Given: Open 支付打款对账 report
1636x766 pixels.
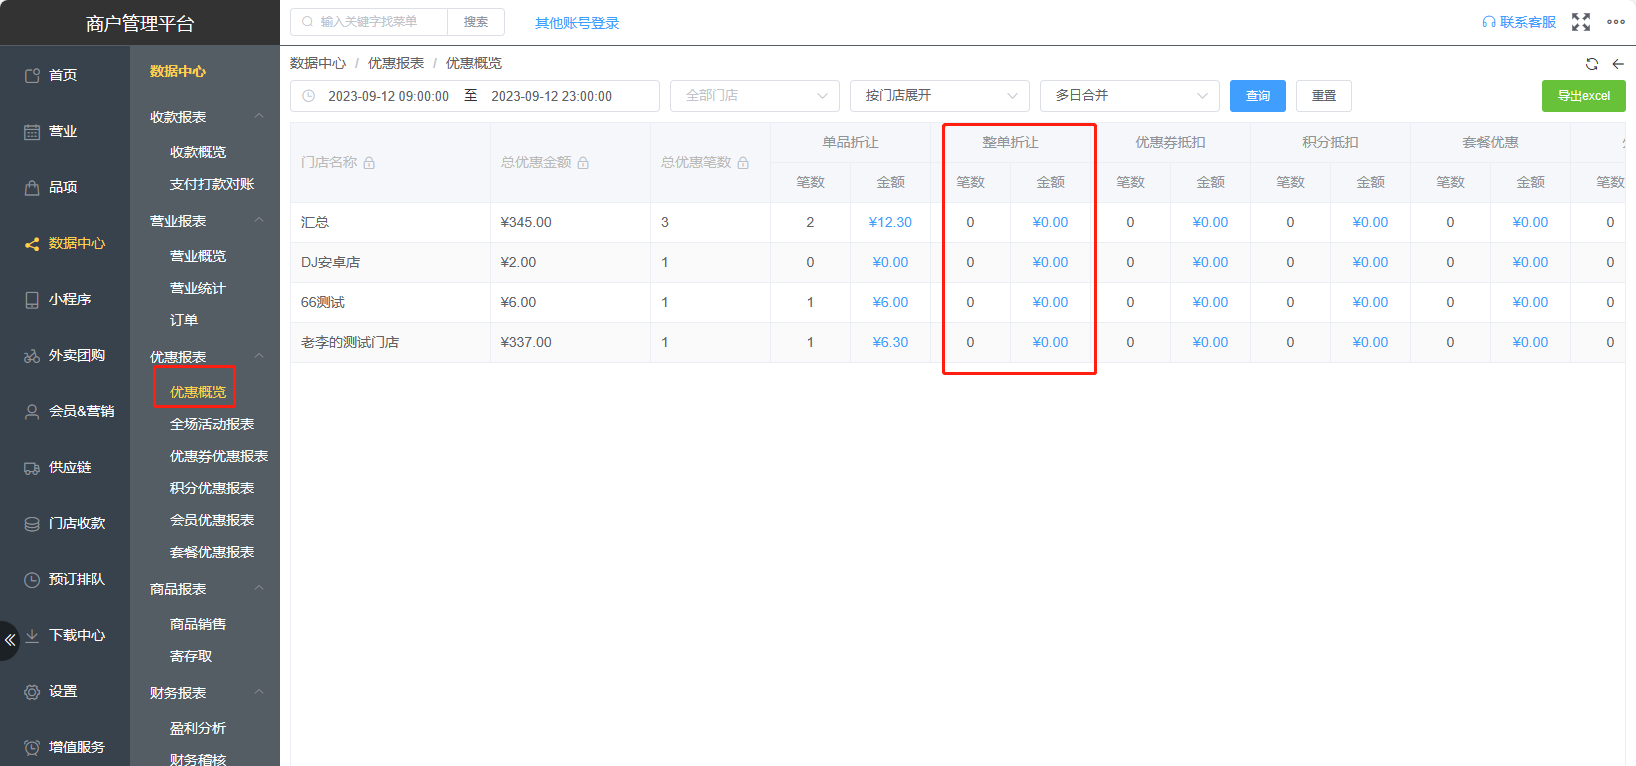Looking at the screenshot, I should (x=212, y=184).
